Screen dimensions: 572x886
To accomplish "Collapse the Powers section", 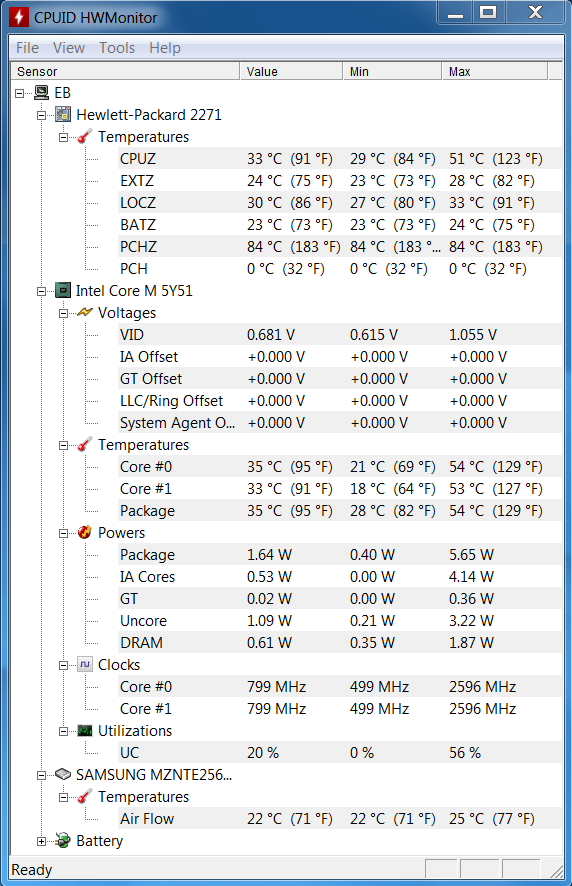I will pos(63,533).
